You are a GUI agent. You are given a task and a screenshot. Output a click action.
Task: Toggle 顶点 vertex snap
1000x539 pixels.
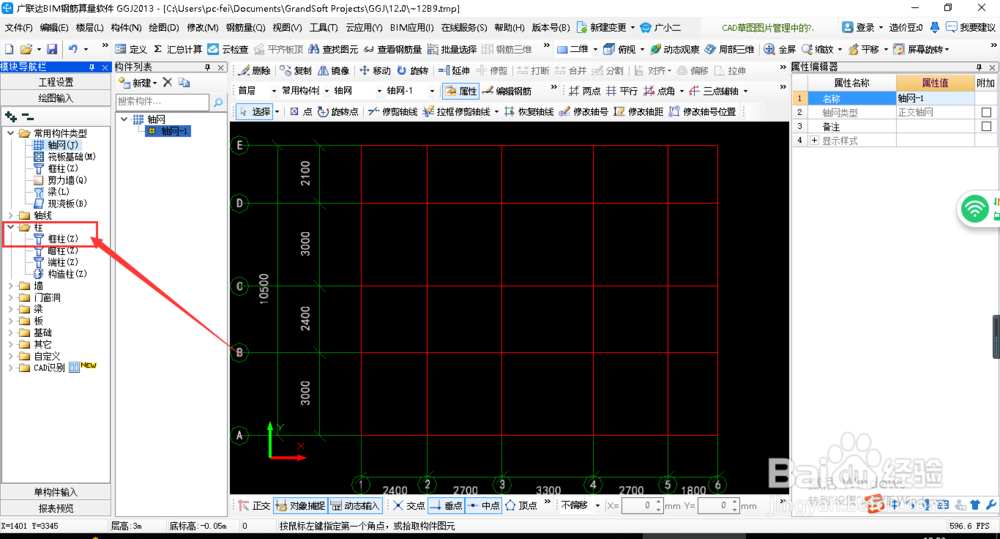tap(520, 505)
